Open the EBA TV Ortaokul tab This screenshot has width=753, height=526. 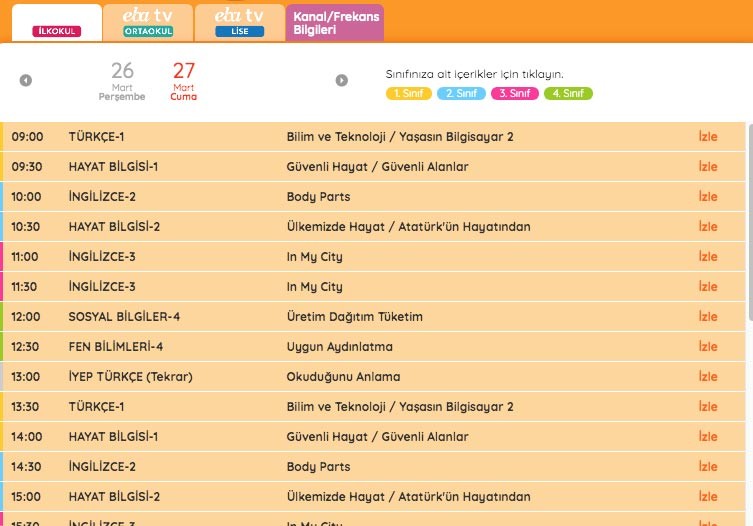148,23
